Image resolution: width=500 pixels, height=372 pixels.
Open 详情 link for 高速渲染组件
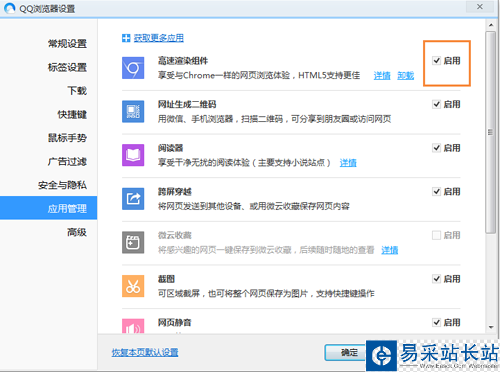click(382, 76)
